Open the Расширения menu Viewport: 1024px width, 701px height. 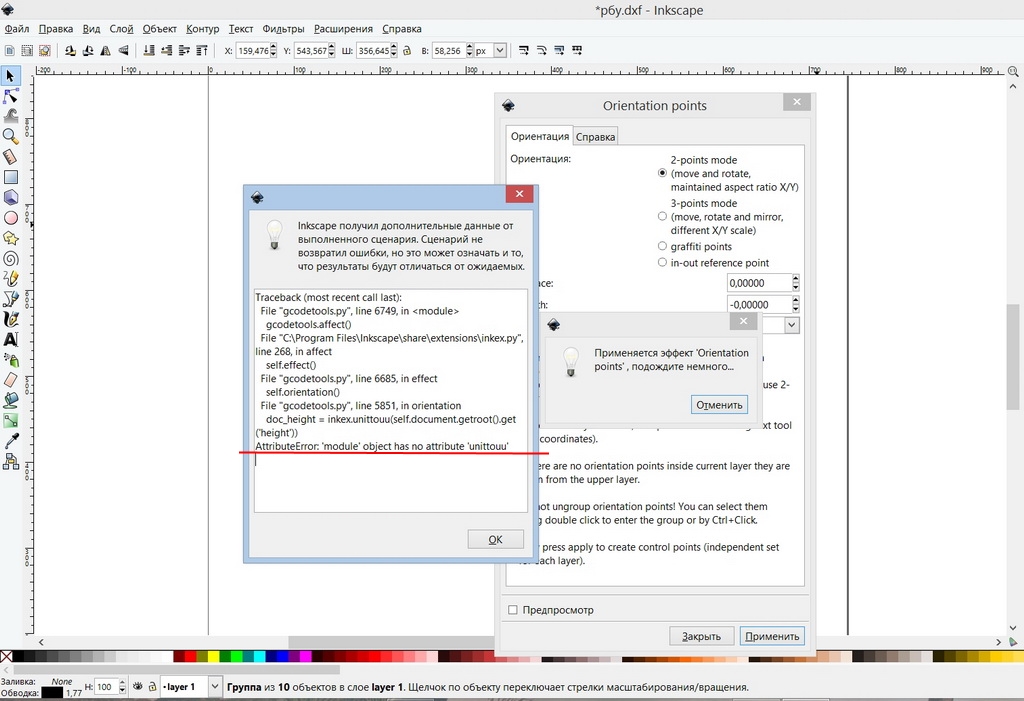[x=344, y=29]
